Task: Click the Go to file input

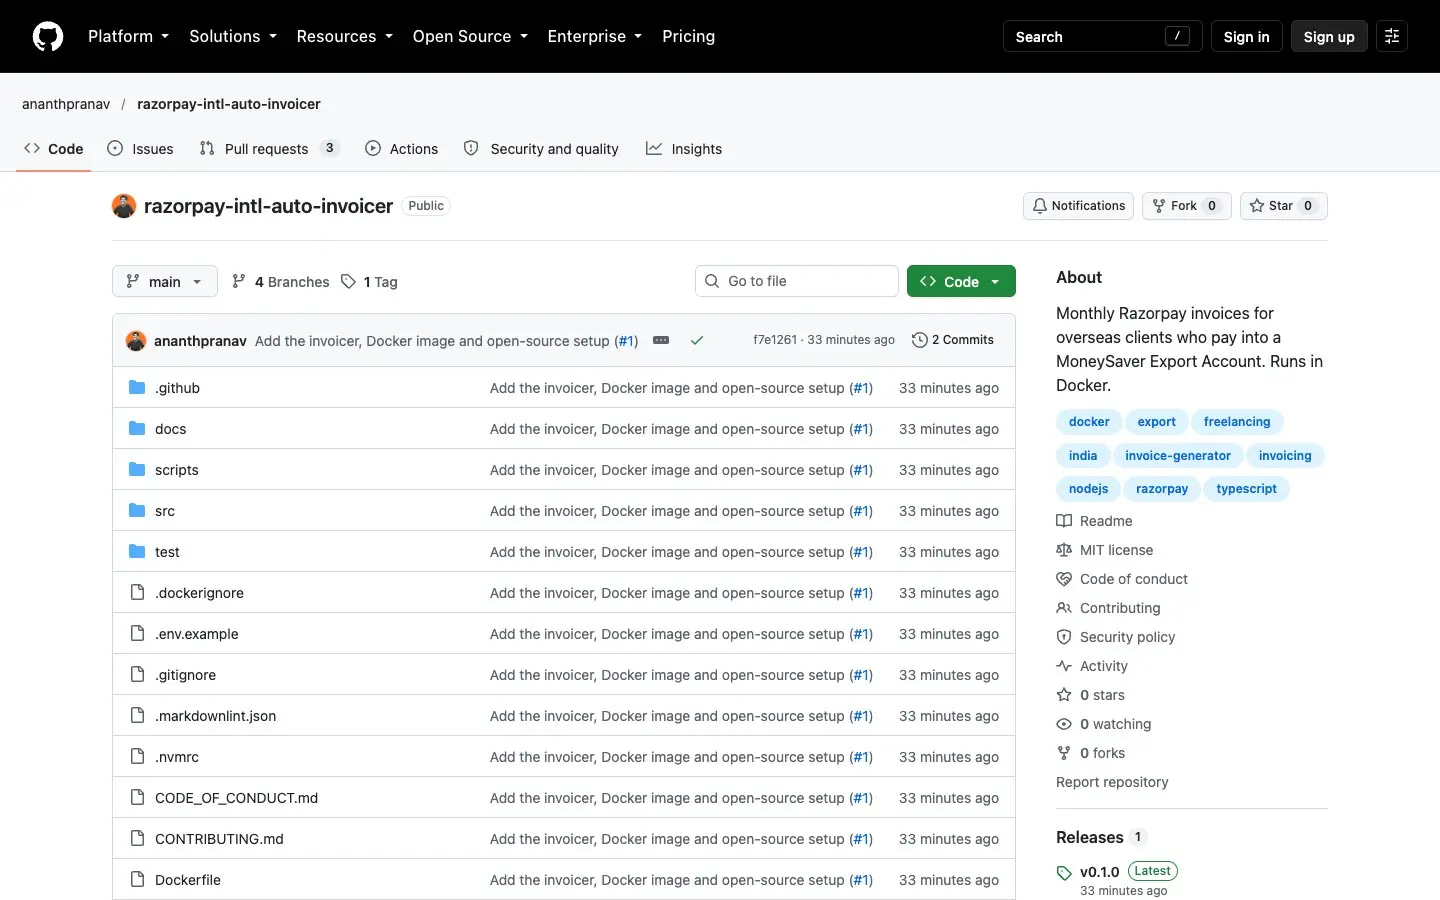Action: coord(797,281)
